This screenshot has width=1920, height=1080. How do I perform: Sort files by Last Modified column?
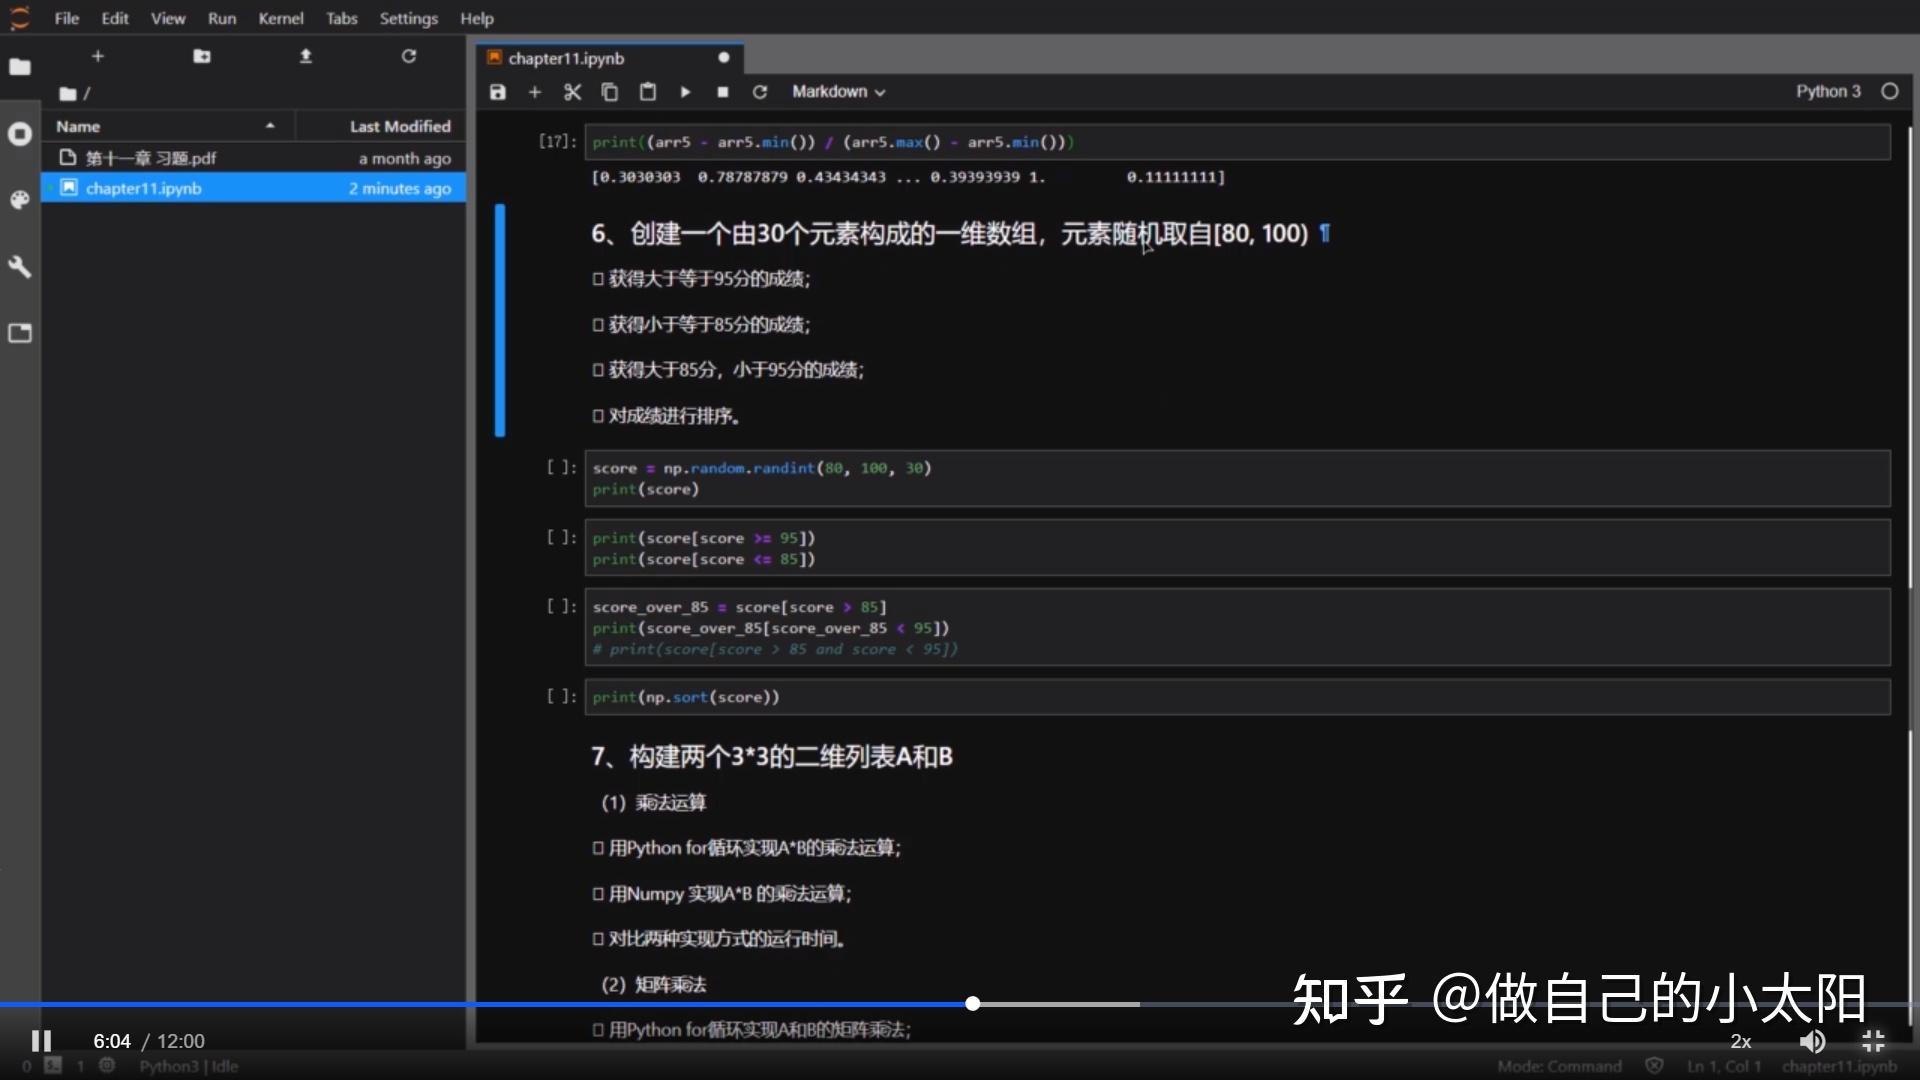click(x=399, y=126)
